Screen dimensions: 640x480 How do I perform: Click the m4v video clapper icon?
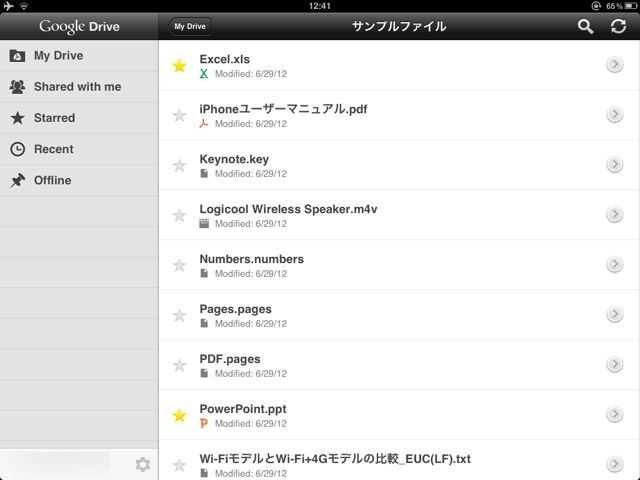[x=204, y=224]
